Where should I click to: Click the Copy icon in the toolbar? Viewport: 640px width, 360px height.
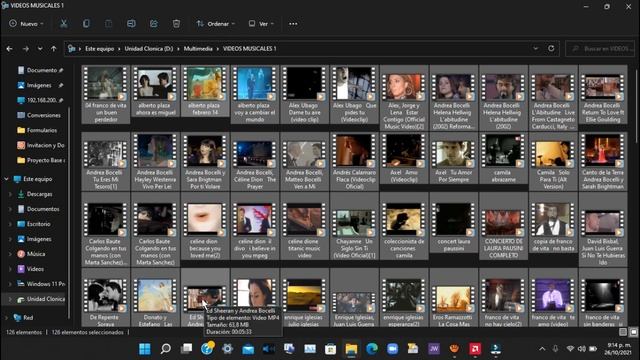pyautogui.click(x=86, y=24)
